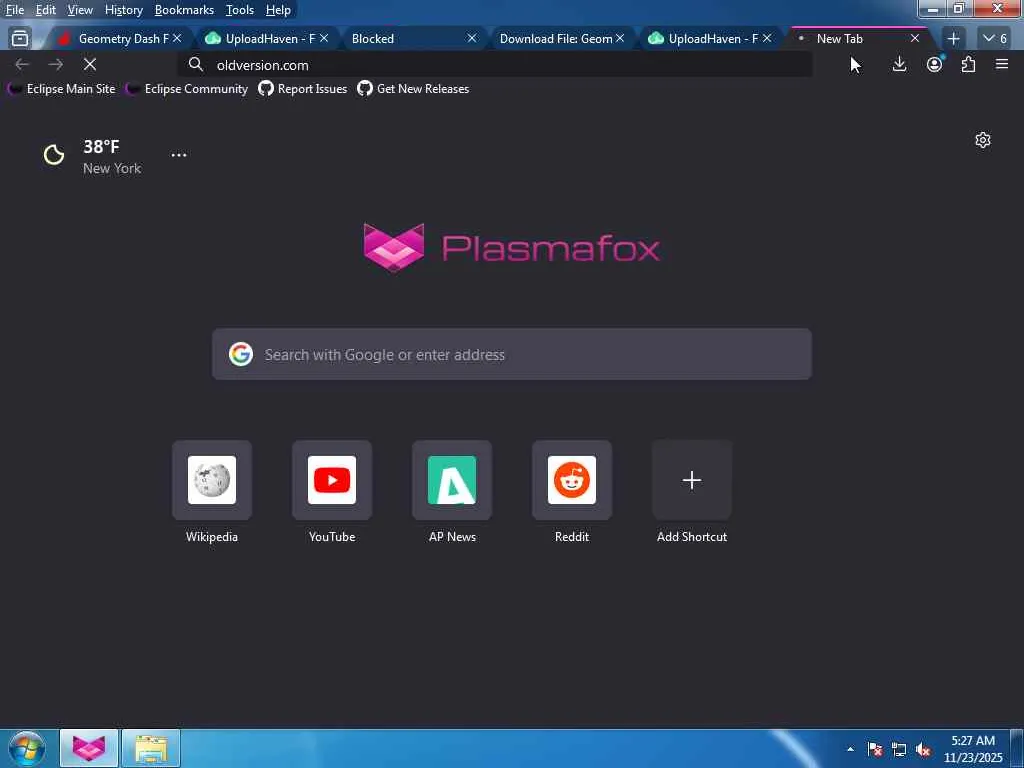Viewport: 1024px width, 768px height.
Task: Close the New Tab tab
Action: tap(915, 39)
